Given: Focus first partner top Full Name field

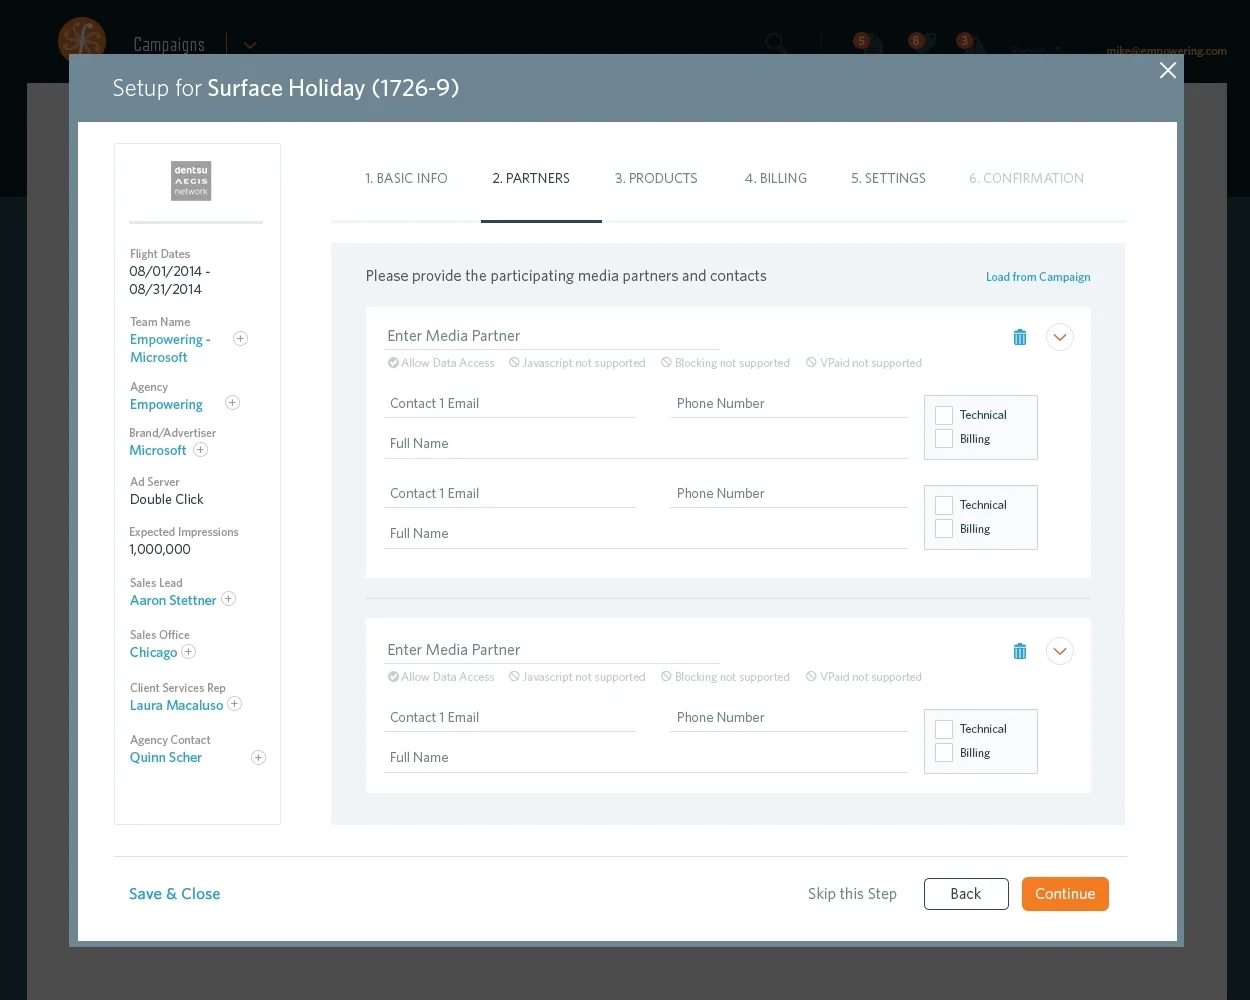Looking at the screenshot, I should click(647, 444).
